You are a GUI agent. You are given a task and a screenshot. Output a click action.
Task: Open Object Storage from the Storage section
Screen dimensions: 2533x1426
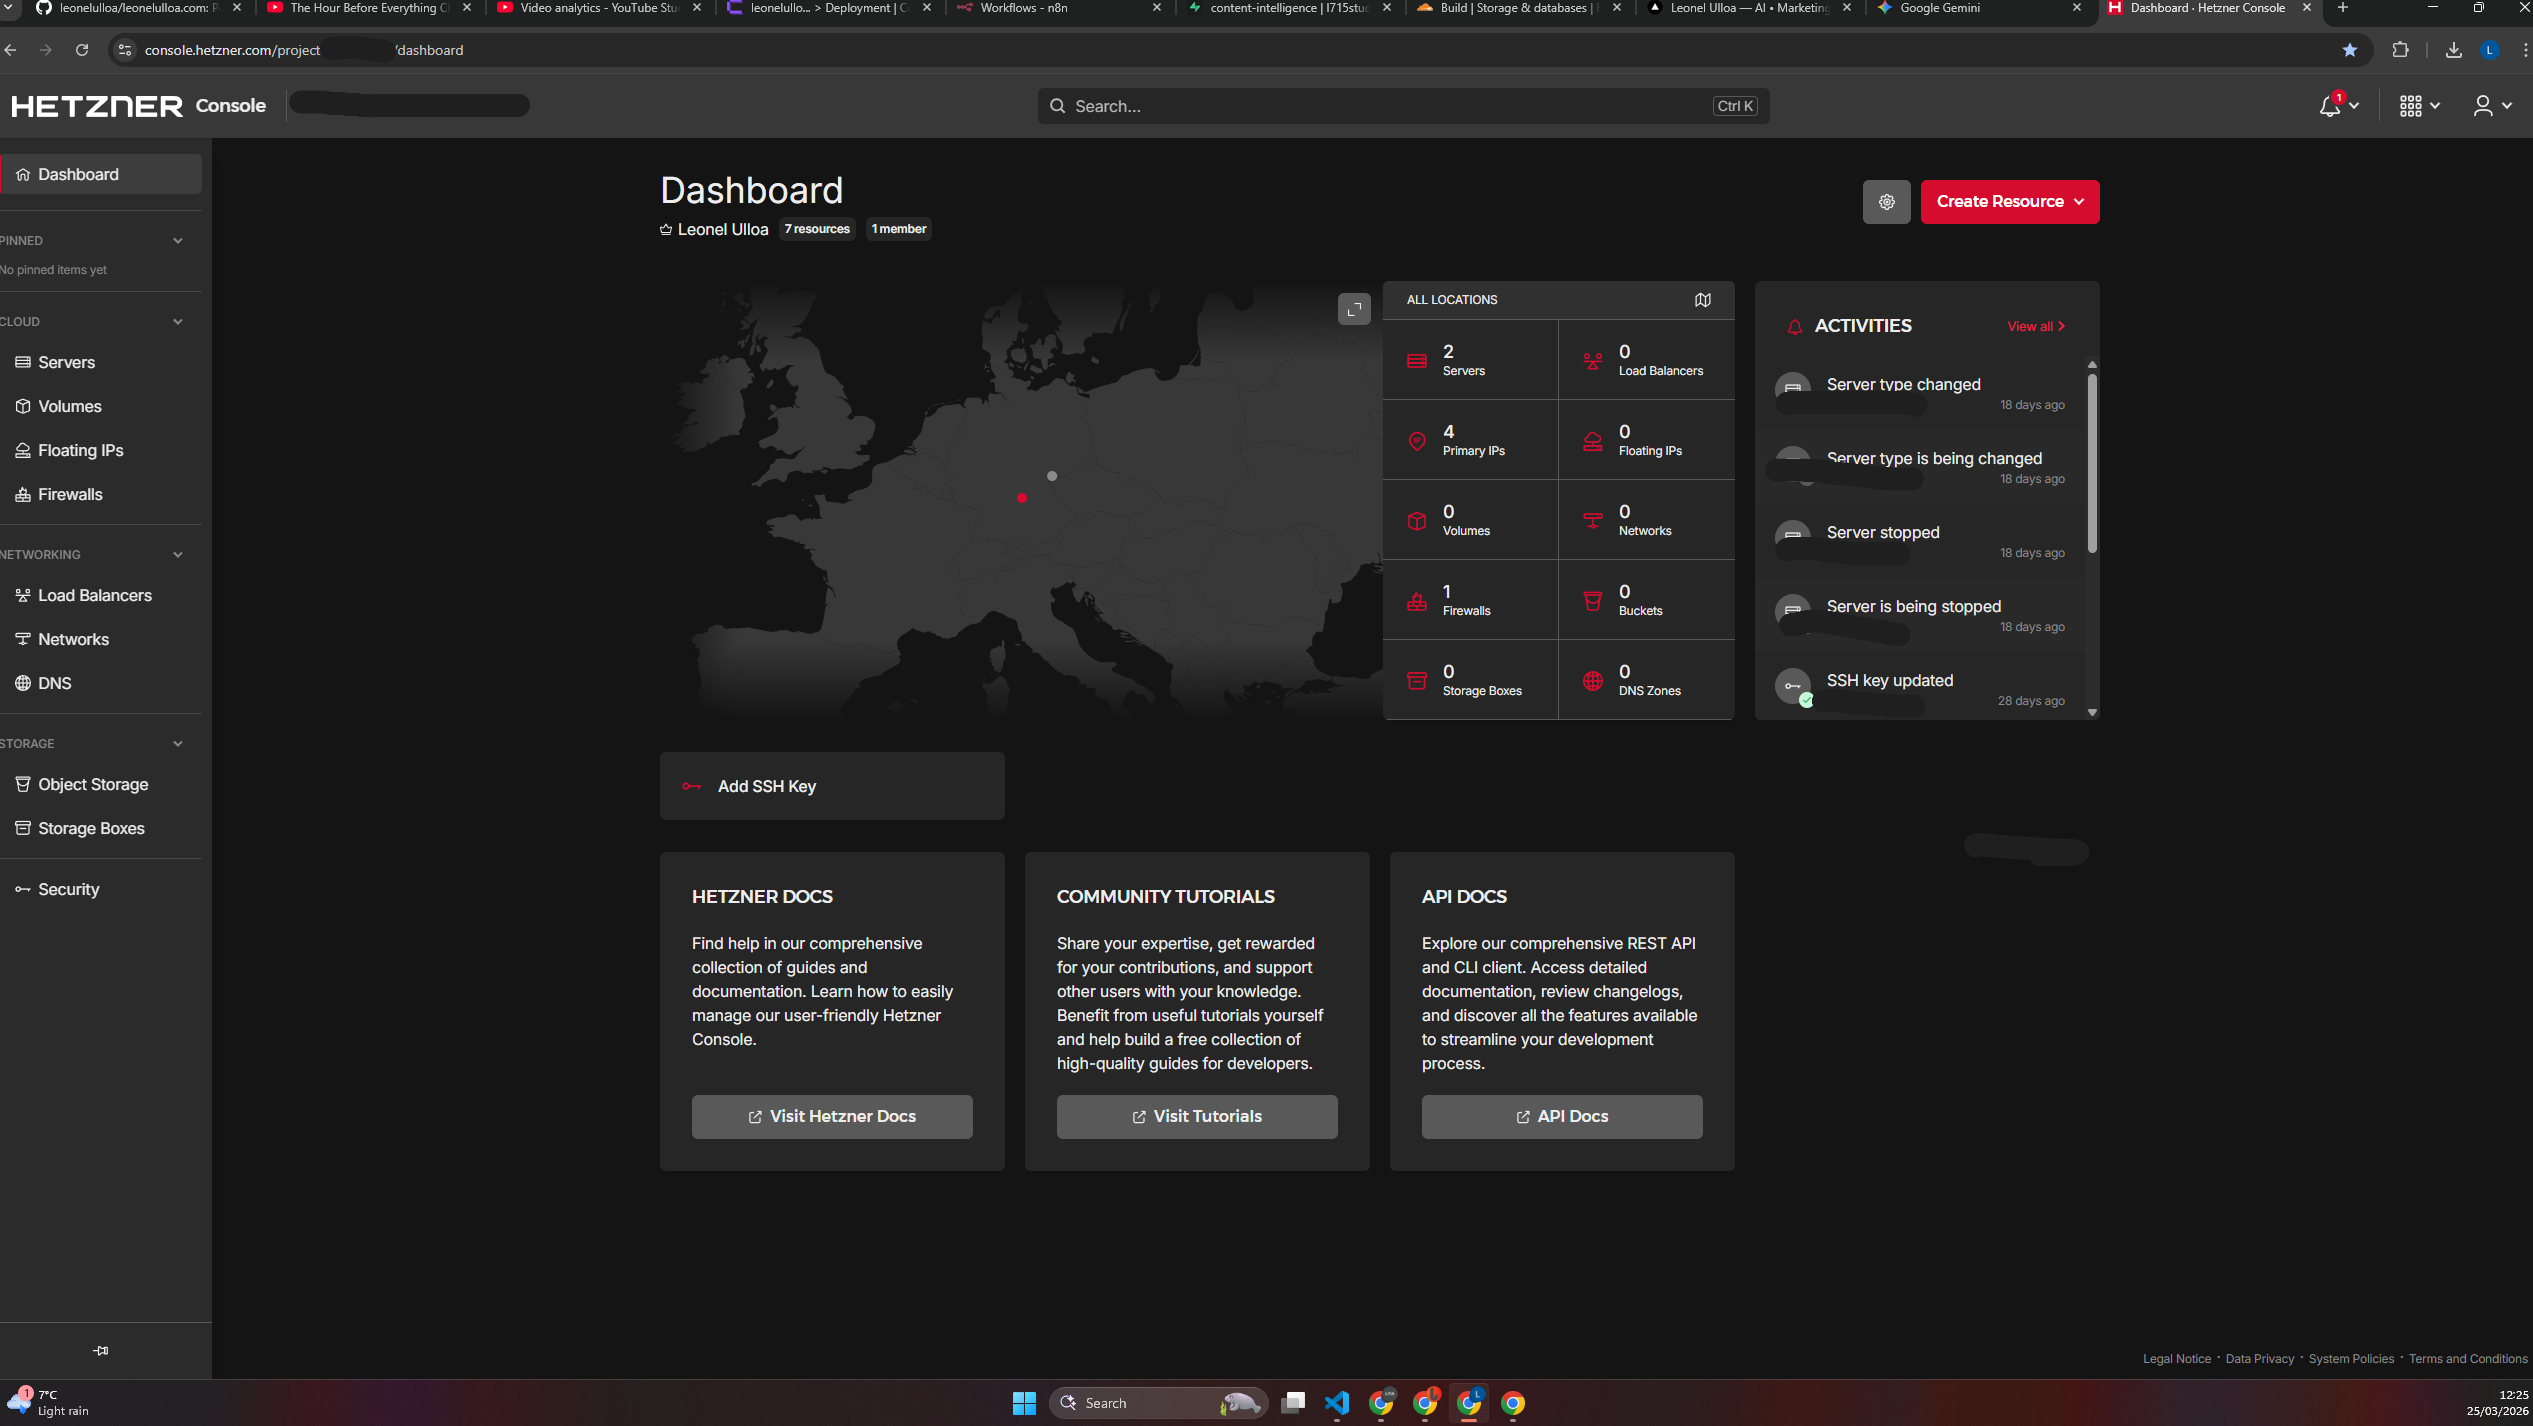tap(92, 784)
